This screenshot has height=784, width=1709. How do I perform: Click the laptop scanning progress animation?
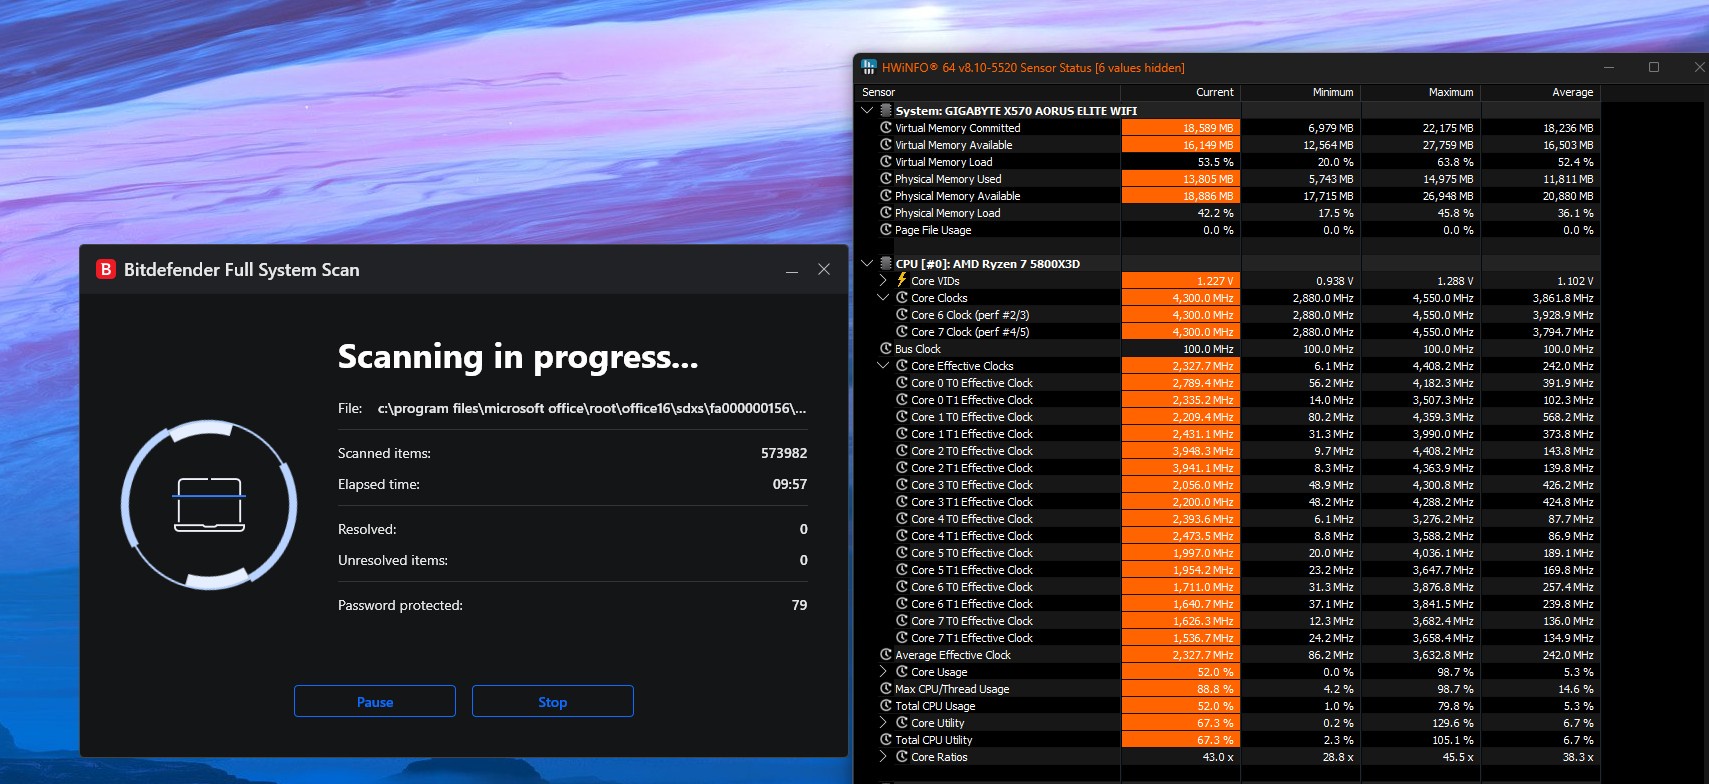pos(209,505)
